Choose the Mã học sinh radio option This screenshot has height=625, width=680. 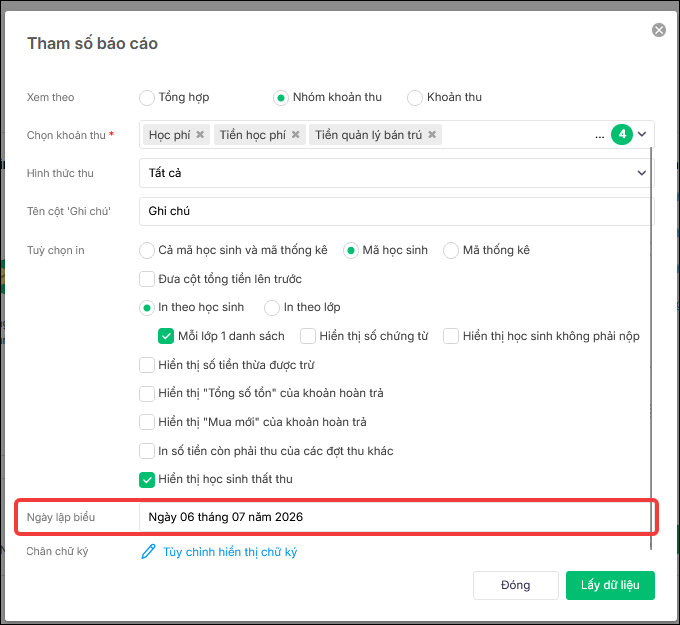coord(351,250)
